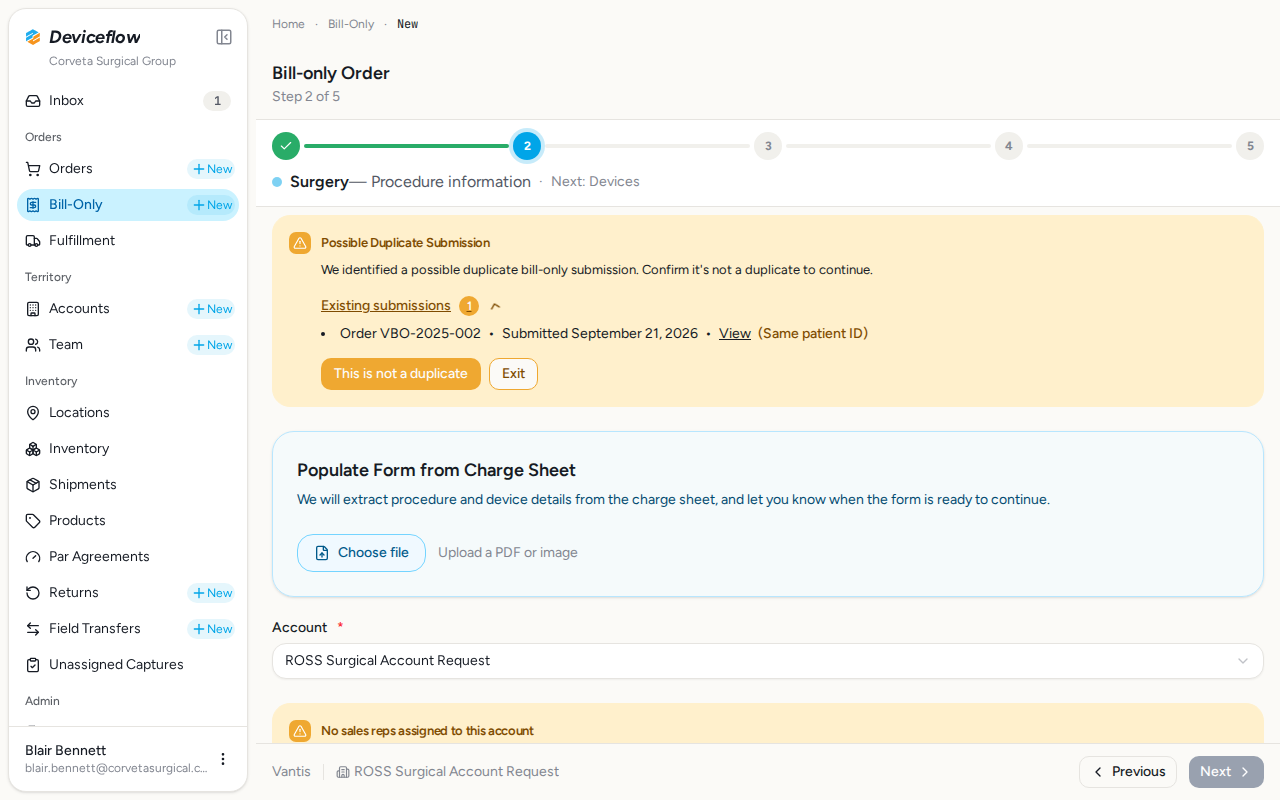This screenshot has width=1280, height=800.
Task: Create new order via Orders New button
Action: point(212,169)
